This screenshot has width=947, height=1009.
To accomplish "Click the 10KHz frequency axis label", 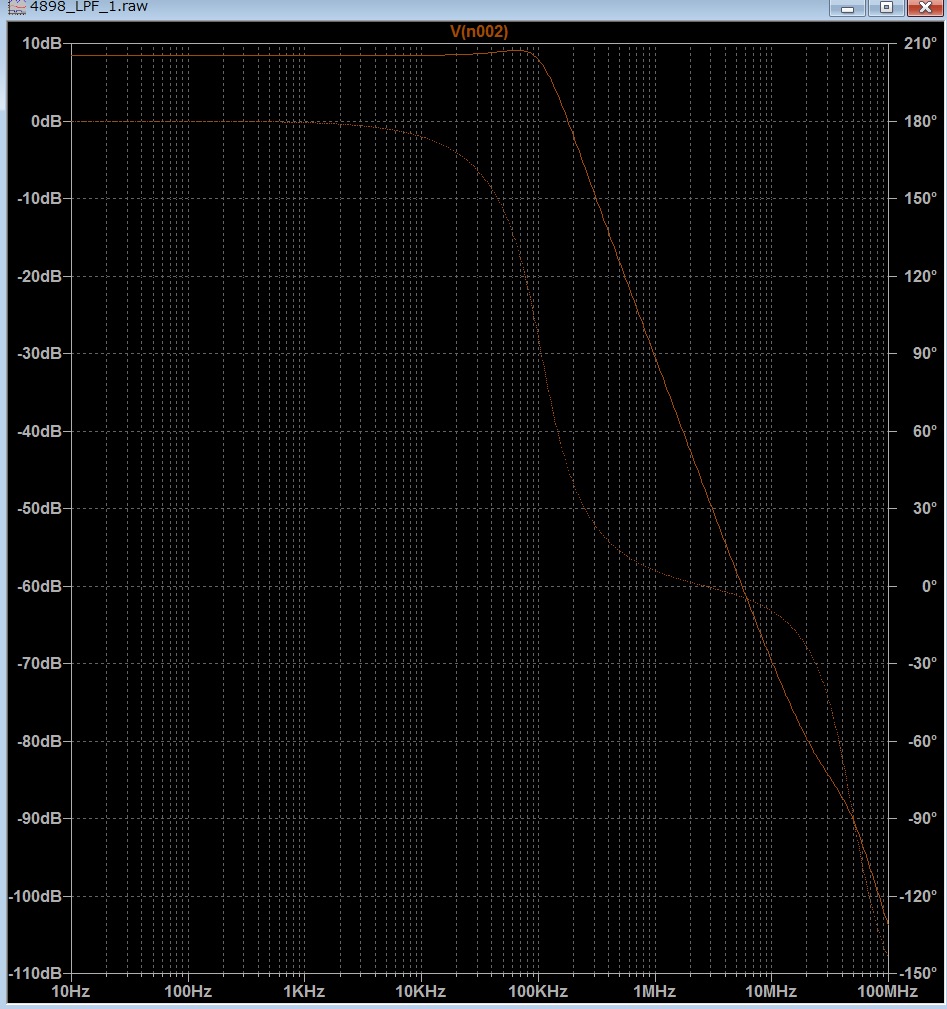I will (x=421, y=992).
